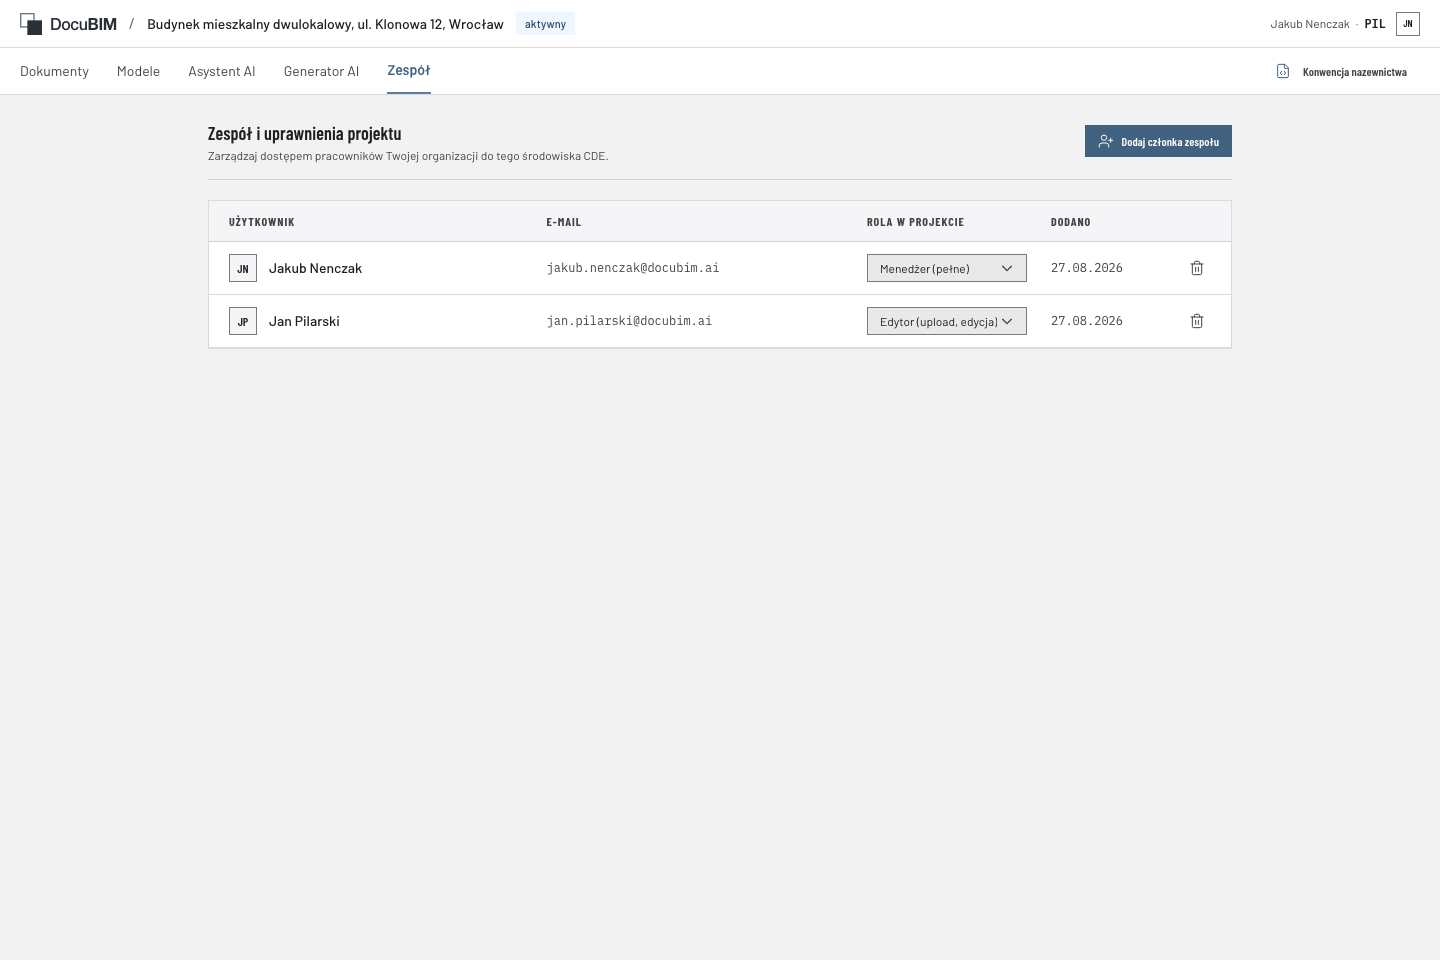Delete Jakub Nenczak using the trash icon
The height and width of the screenshot is (960, 1440).
point(1197,268)
